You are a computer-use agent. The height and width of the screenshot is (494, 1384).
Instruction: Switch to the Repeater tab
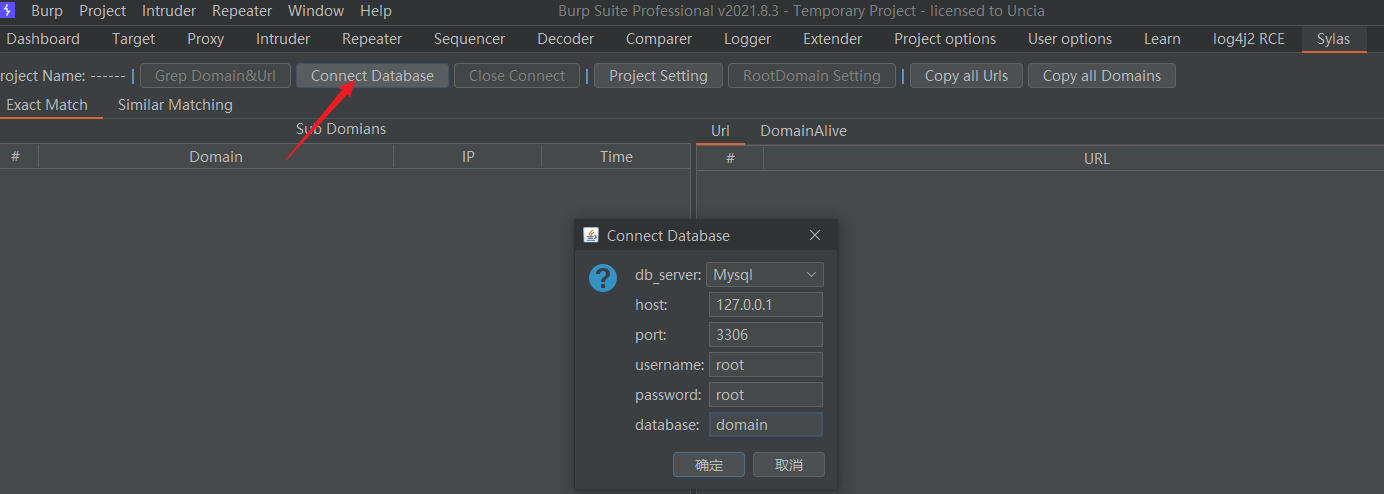372,39
